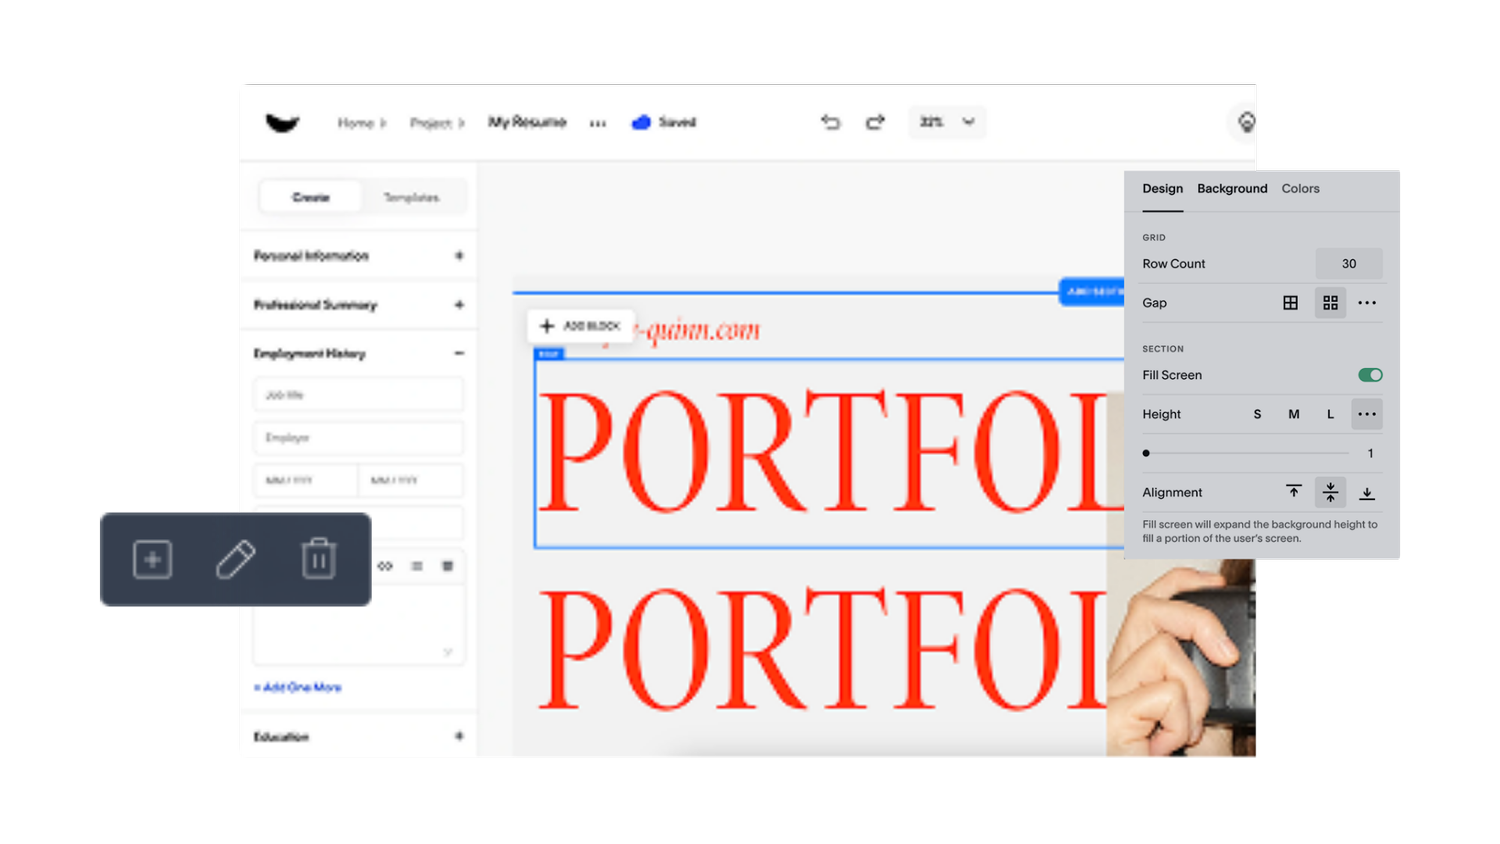Screen dimensions: 1500x844
Task: Click the redo arrow in the top bar
Action: pyautogui.click(x=875, y=122)
